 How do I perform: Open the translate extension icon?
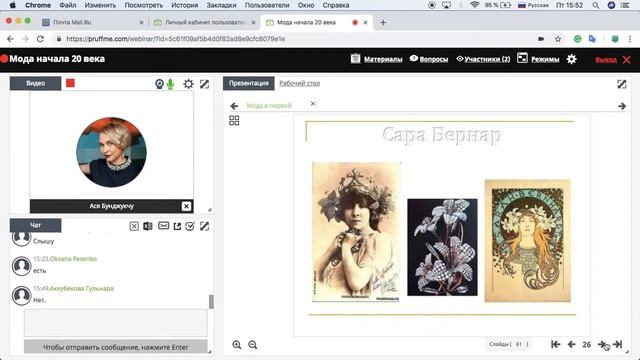(x=592, y=39)
